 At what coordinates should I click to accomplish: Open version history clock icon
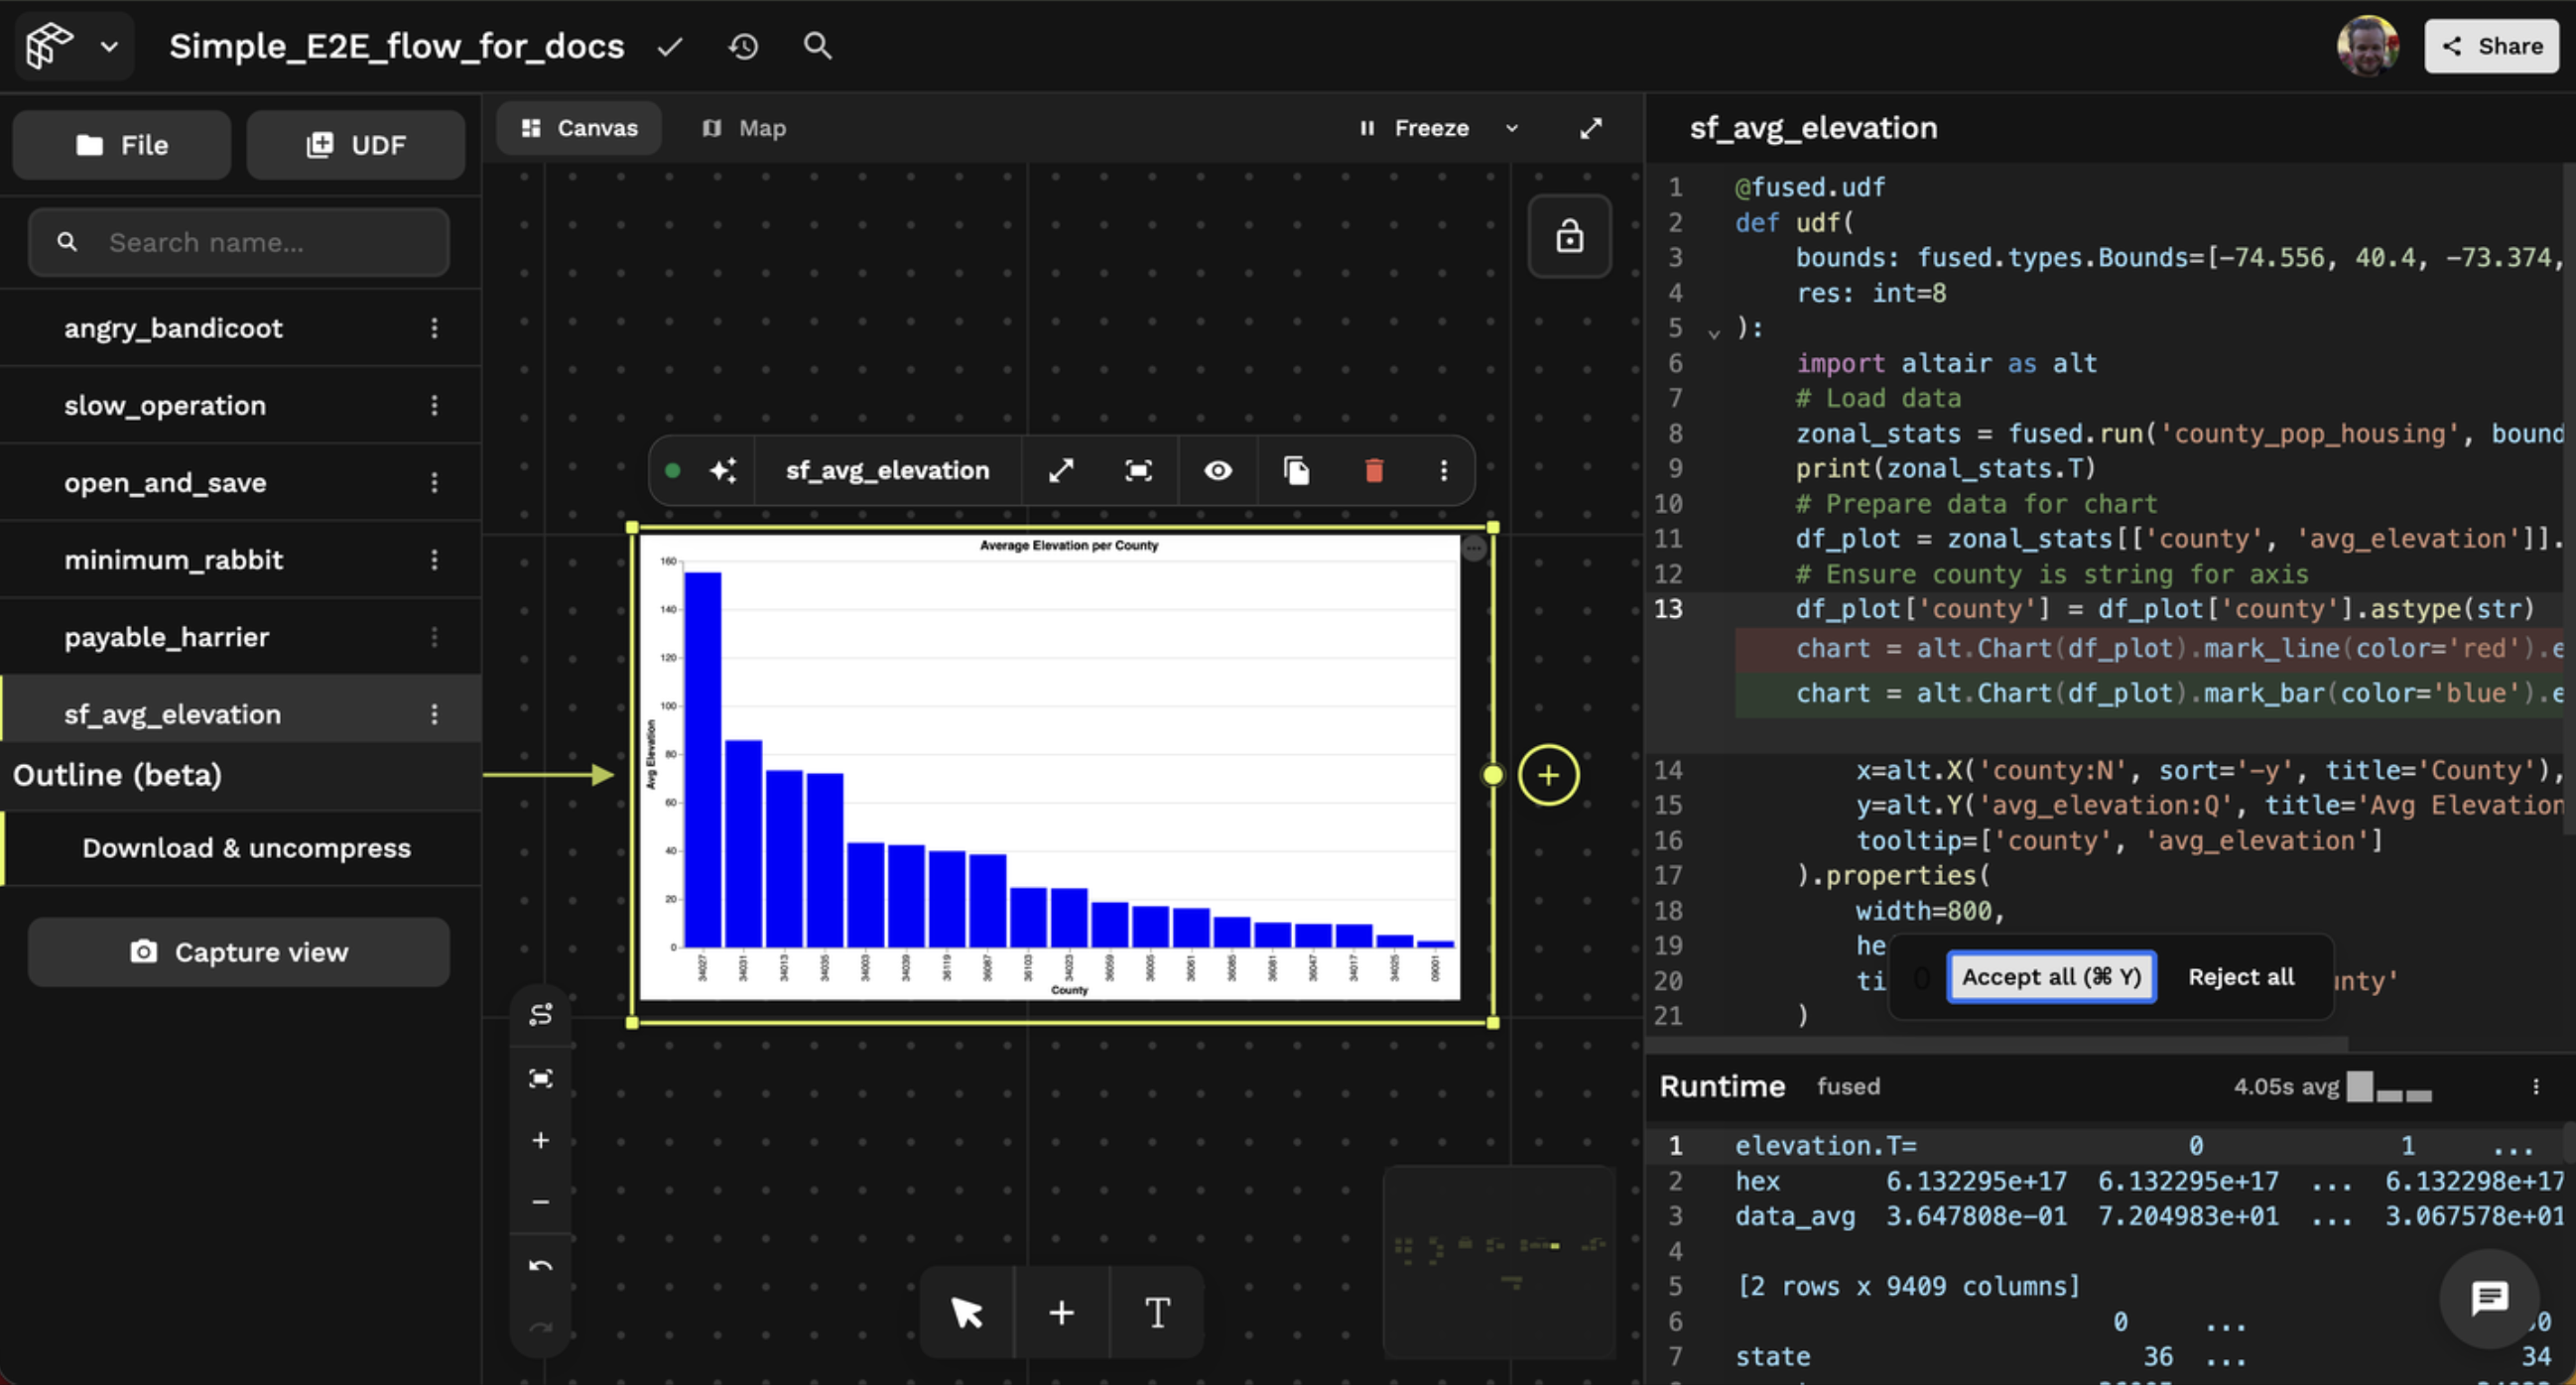[743, 46]
